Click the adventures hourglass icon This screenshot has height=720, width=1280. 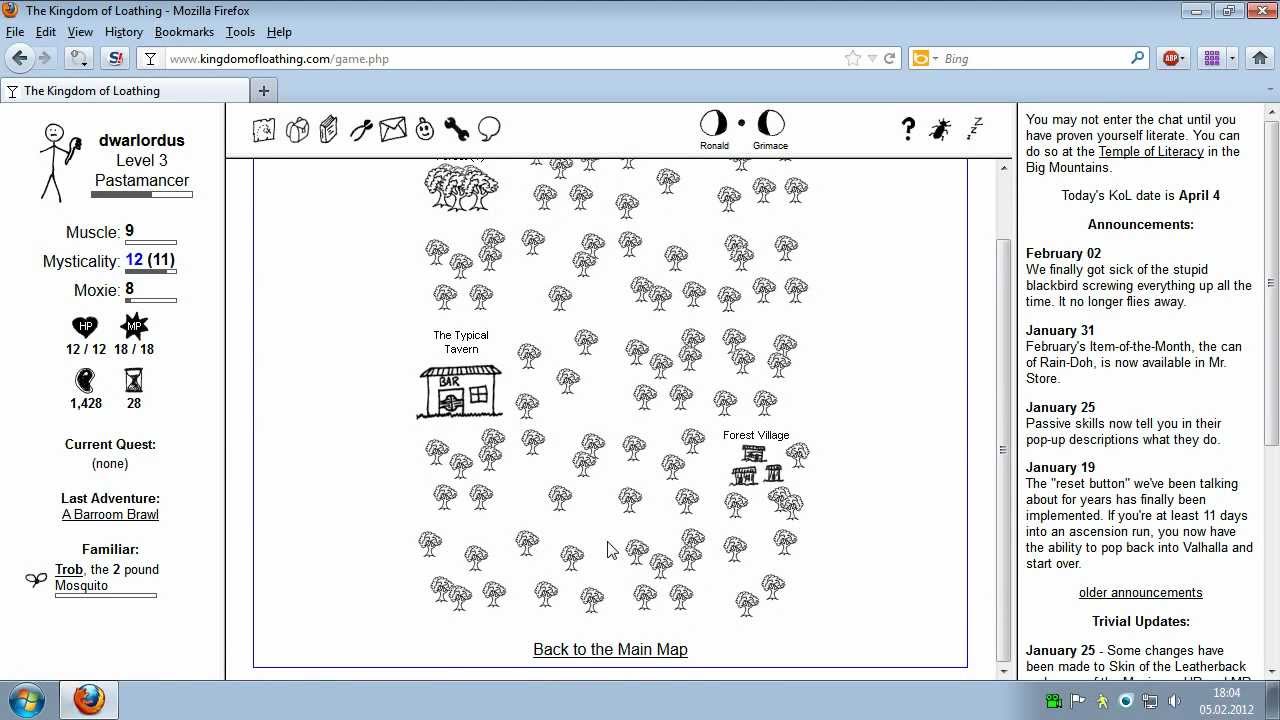pyautogui.click(x=134, y=380)
